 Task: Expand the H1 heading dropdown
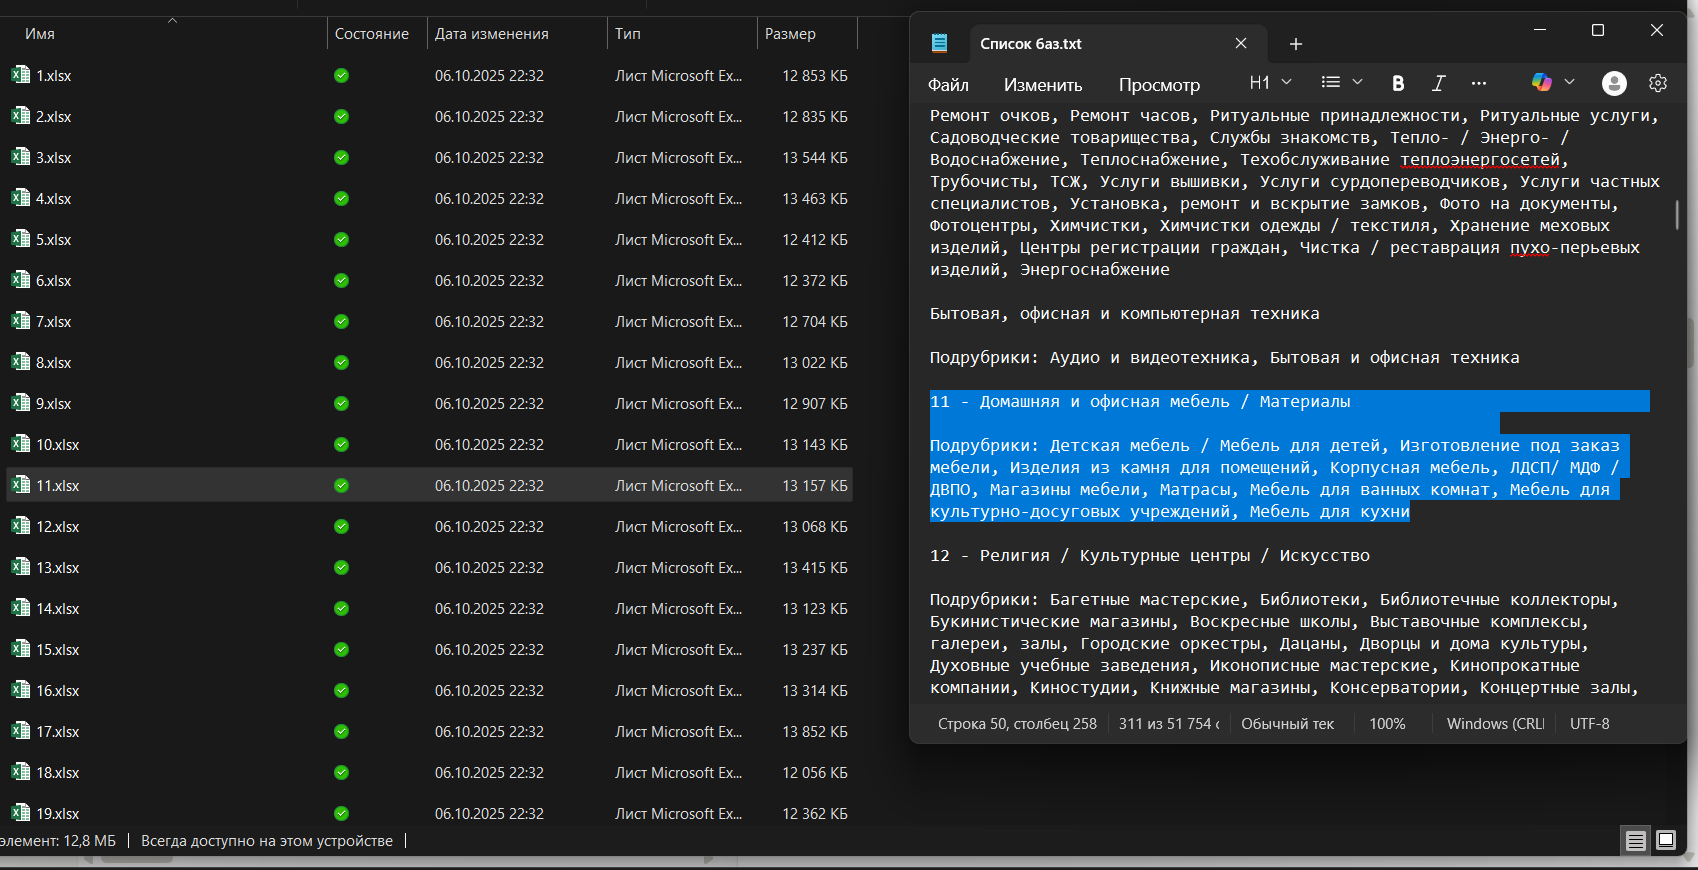(1271, 82)
